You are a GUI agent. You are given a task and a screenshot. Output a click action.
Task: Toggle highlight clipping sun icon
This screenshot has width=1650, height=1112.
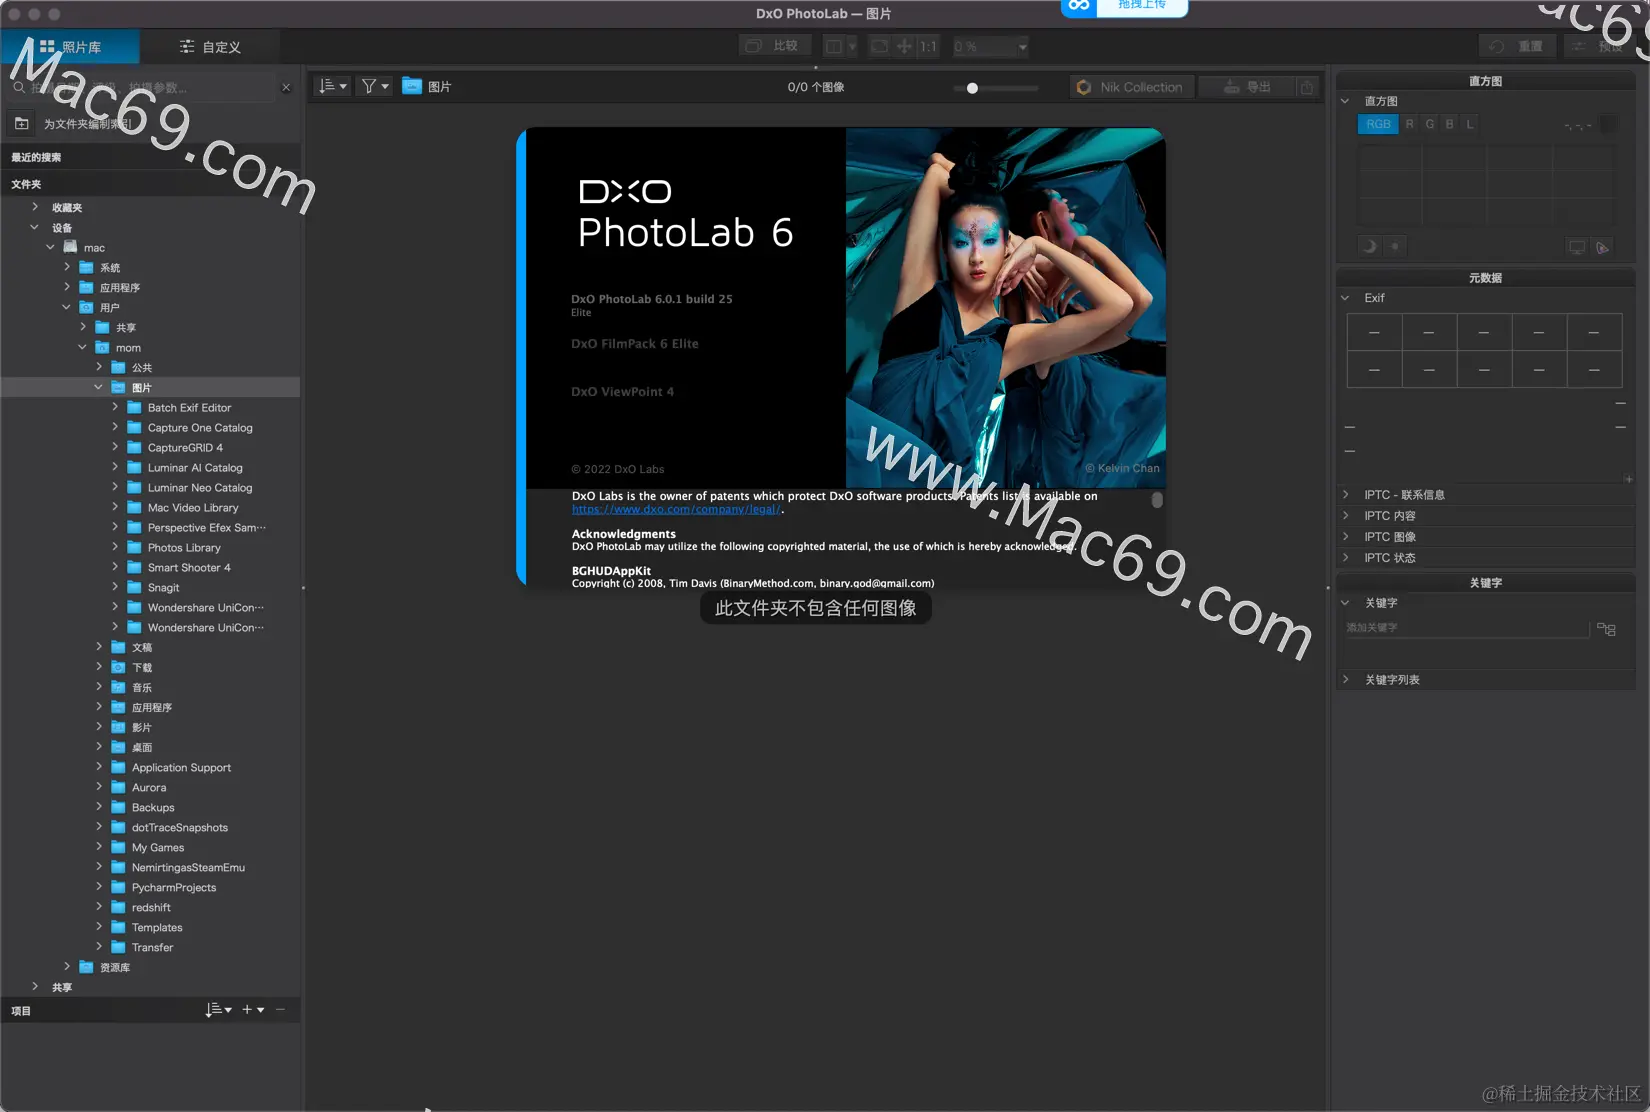coord(1395,246)
